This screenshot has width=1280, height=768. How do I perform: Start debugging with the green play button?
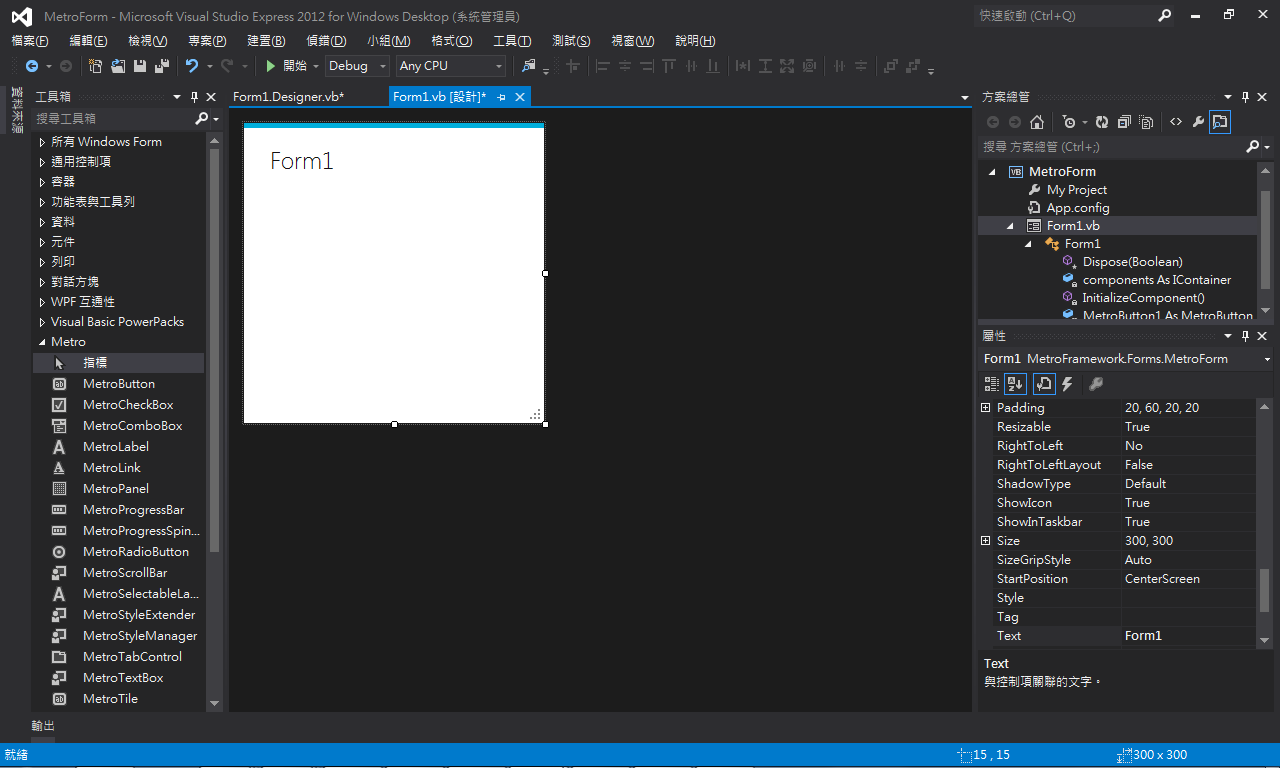[x=270, y=66]
